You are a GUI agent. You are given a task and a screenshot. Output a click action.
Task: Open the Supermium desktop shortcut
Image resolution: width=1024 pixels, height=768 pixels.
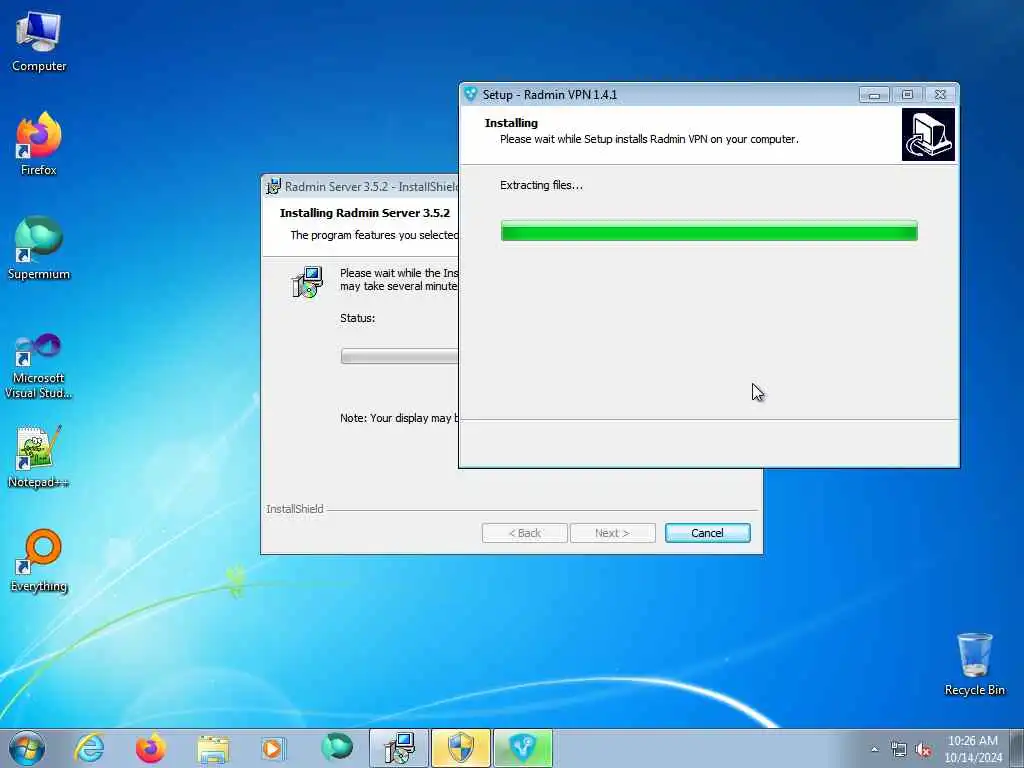39,248
